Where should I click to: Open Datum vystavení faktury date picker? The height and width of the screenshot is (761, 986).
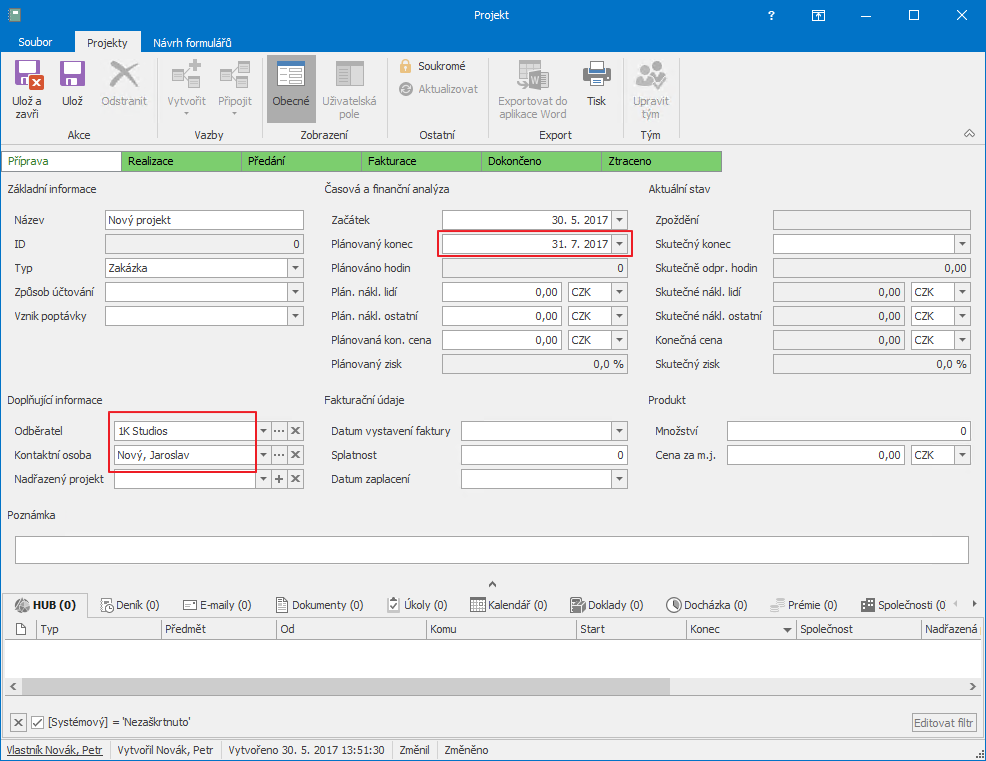(x=619, y=431)
